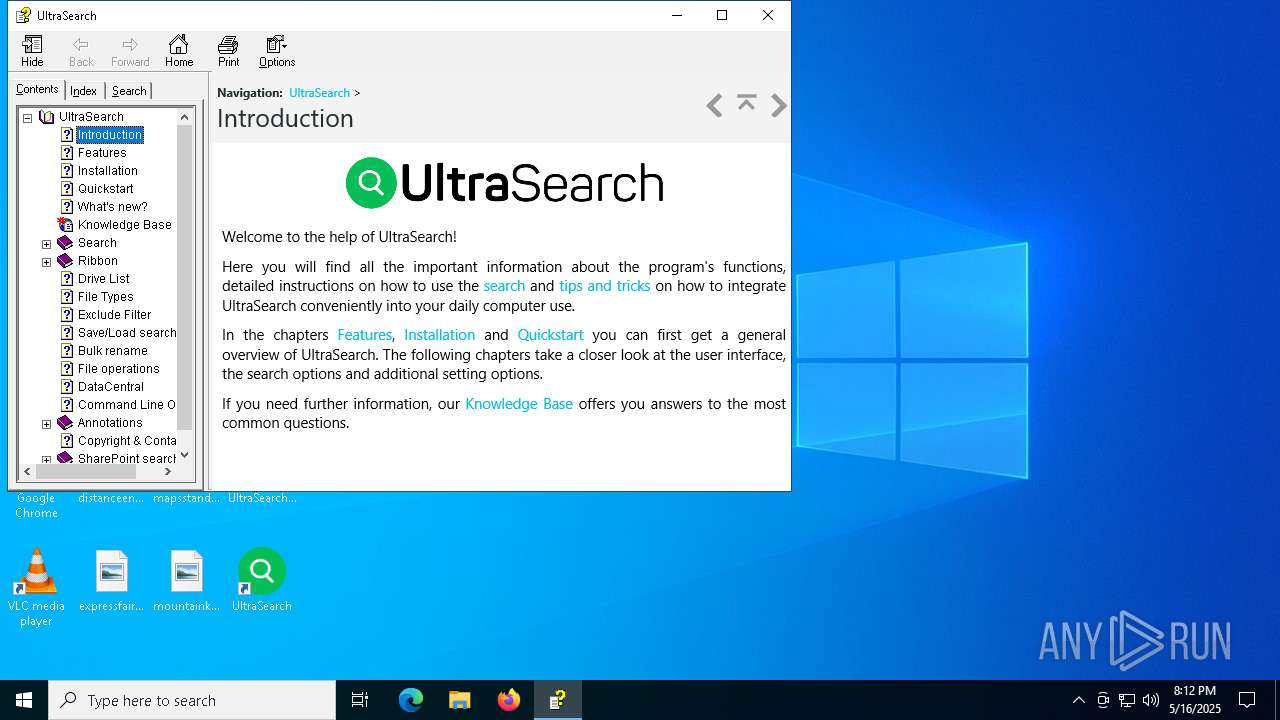Open the Knowledge Base tree entry
This screenshot has width=1280, height=720.
coord(125,225)
